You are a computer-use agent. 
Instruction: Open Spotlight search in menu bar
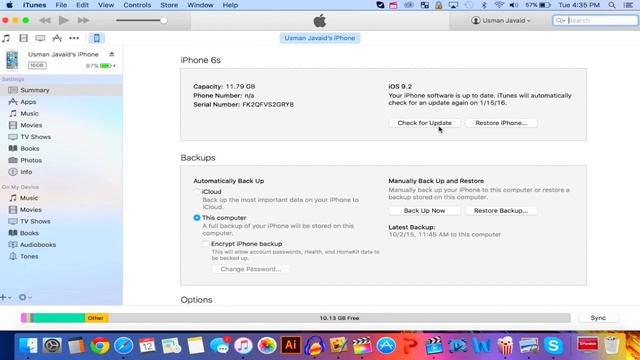coord(612,5)
